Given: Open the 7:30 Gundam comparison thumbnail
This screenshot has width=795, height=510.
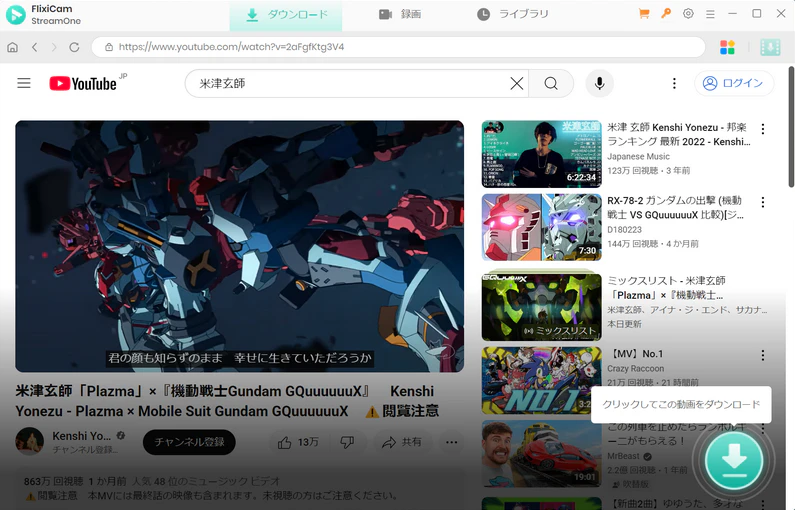Looking at the screenshot, I should (541, 227).
